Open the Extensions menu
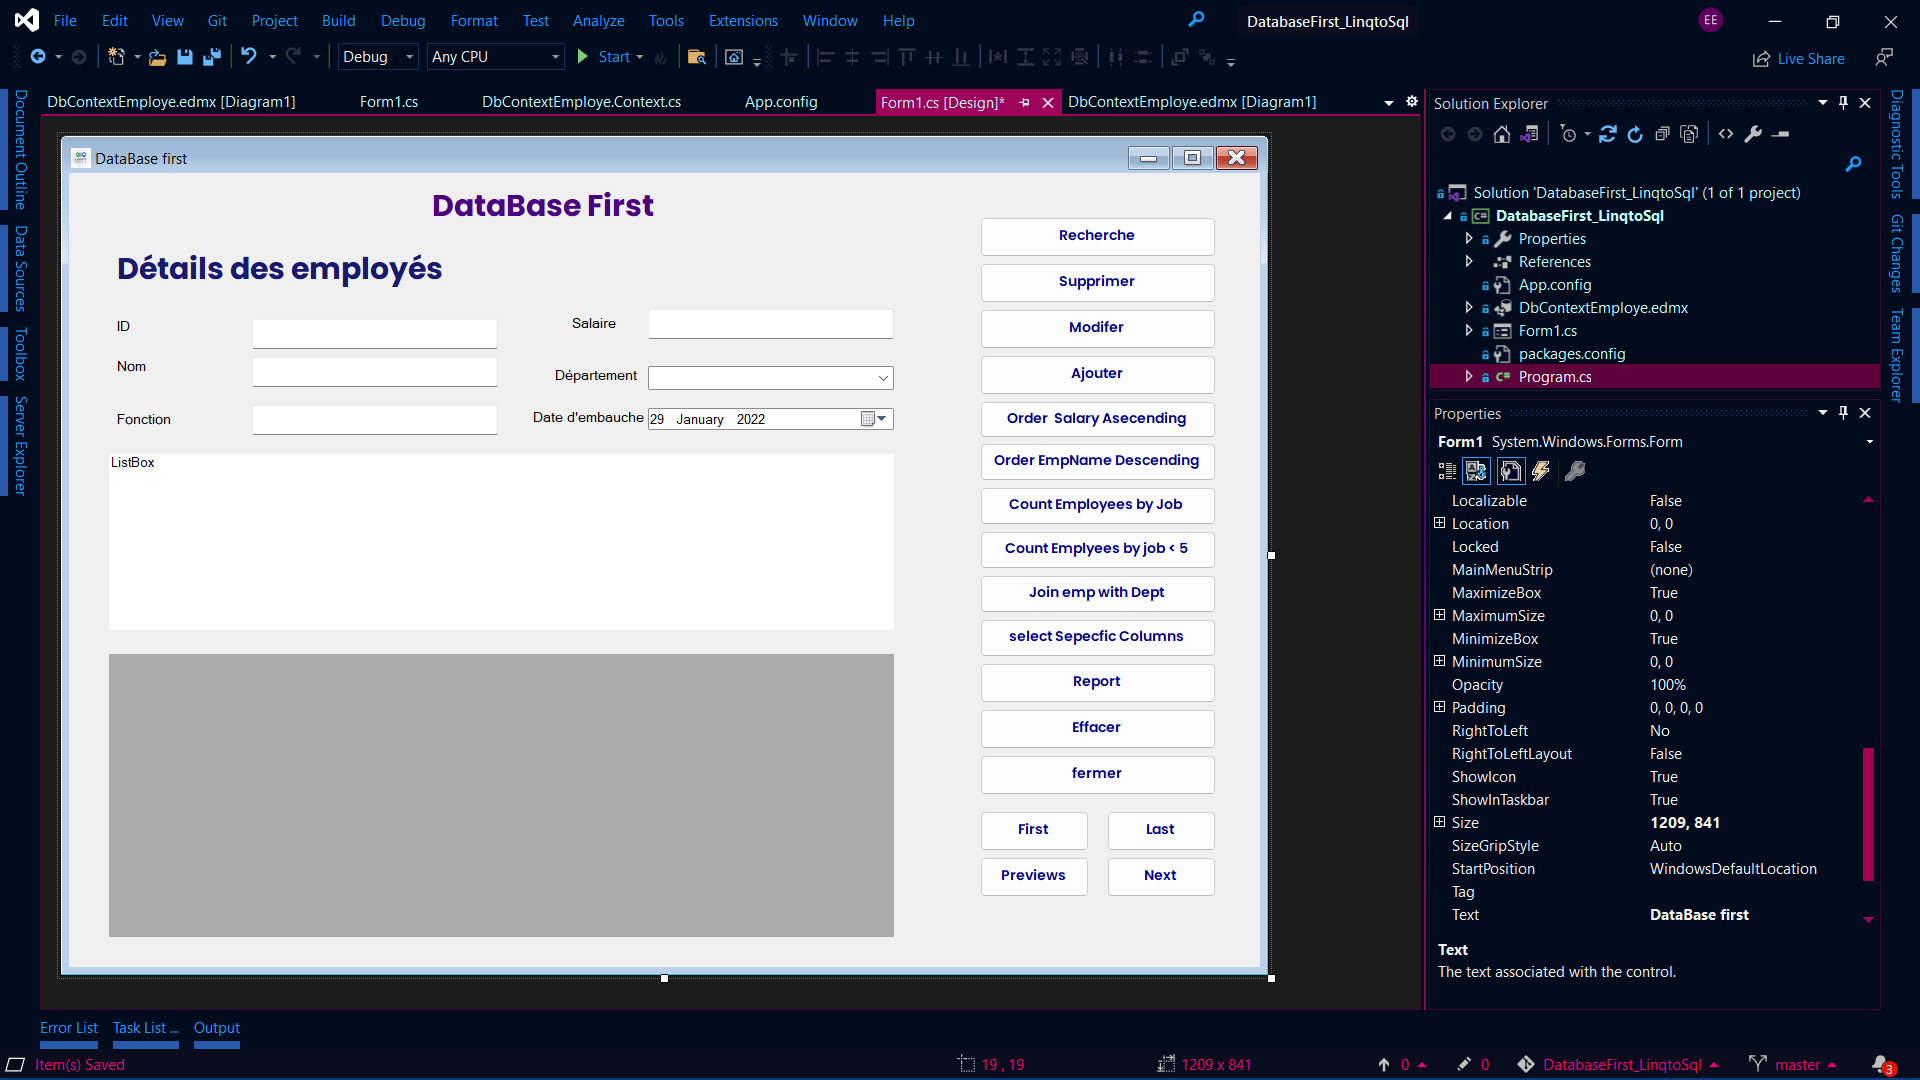The width and height of the screenshot is (1920, 1080). (743, 21)
